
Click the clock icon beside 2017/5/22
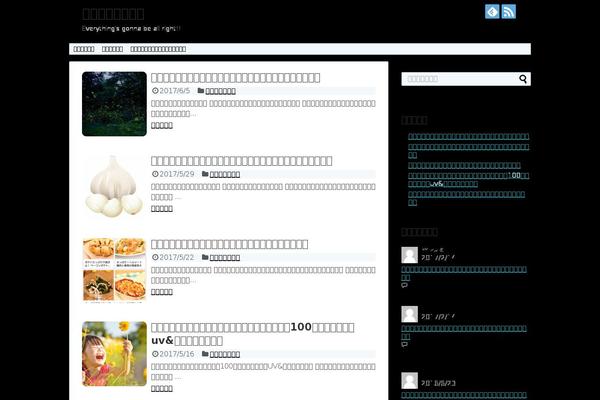pyautogui.click(x=155, y=257)
